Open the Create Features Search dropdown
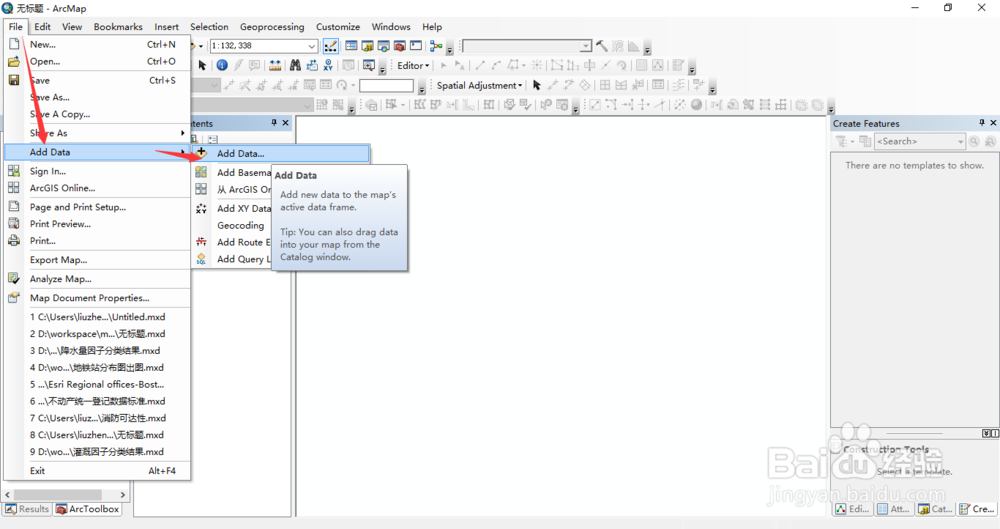Viewport: 1000px width, 529px height. click(960, 141)
